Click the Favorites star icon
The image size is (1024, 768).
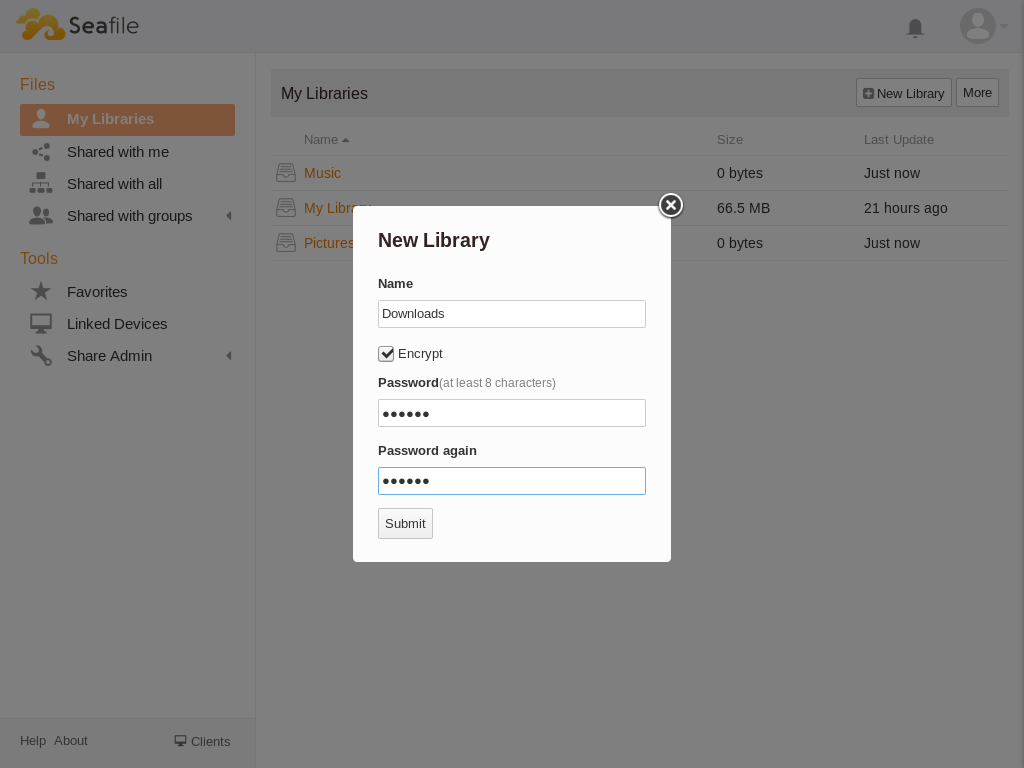pos(41,292)
